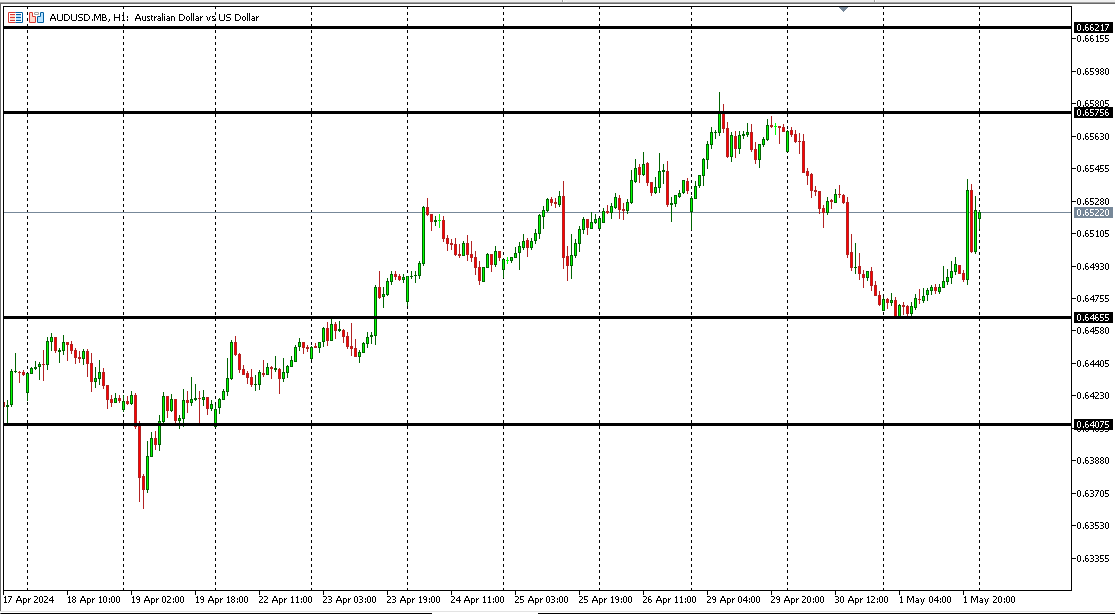Viewport: 1115px width, 614px height.
Task: Select the '29 Apr 04:00' time axis label
Action: coord(734,599)
